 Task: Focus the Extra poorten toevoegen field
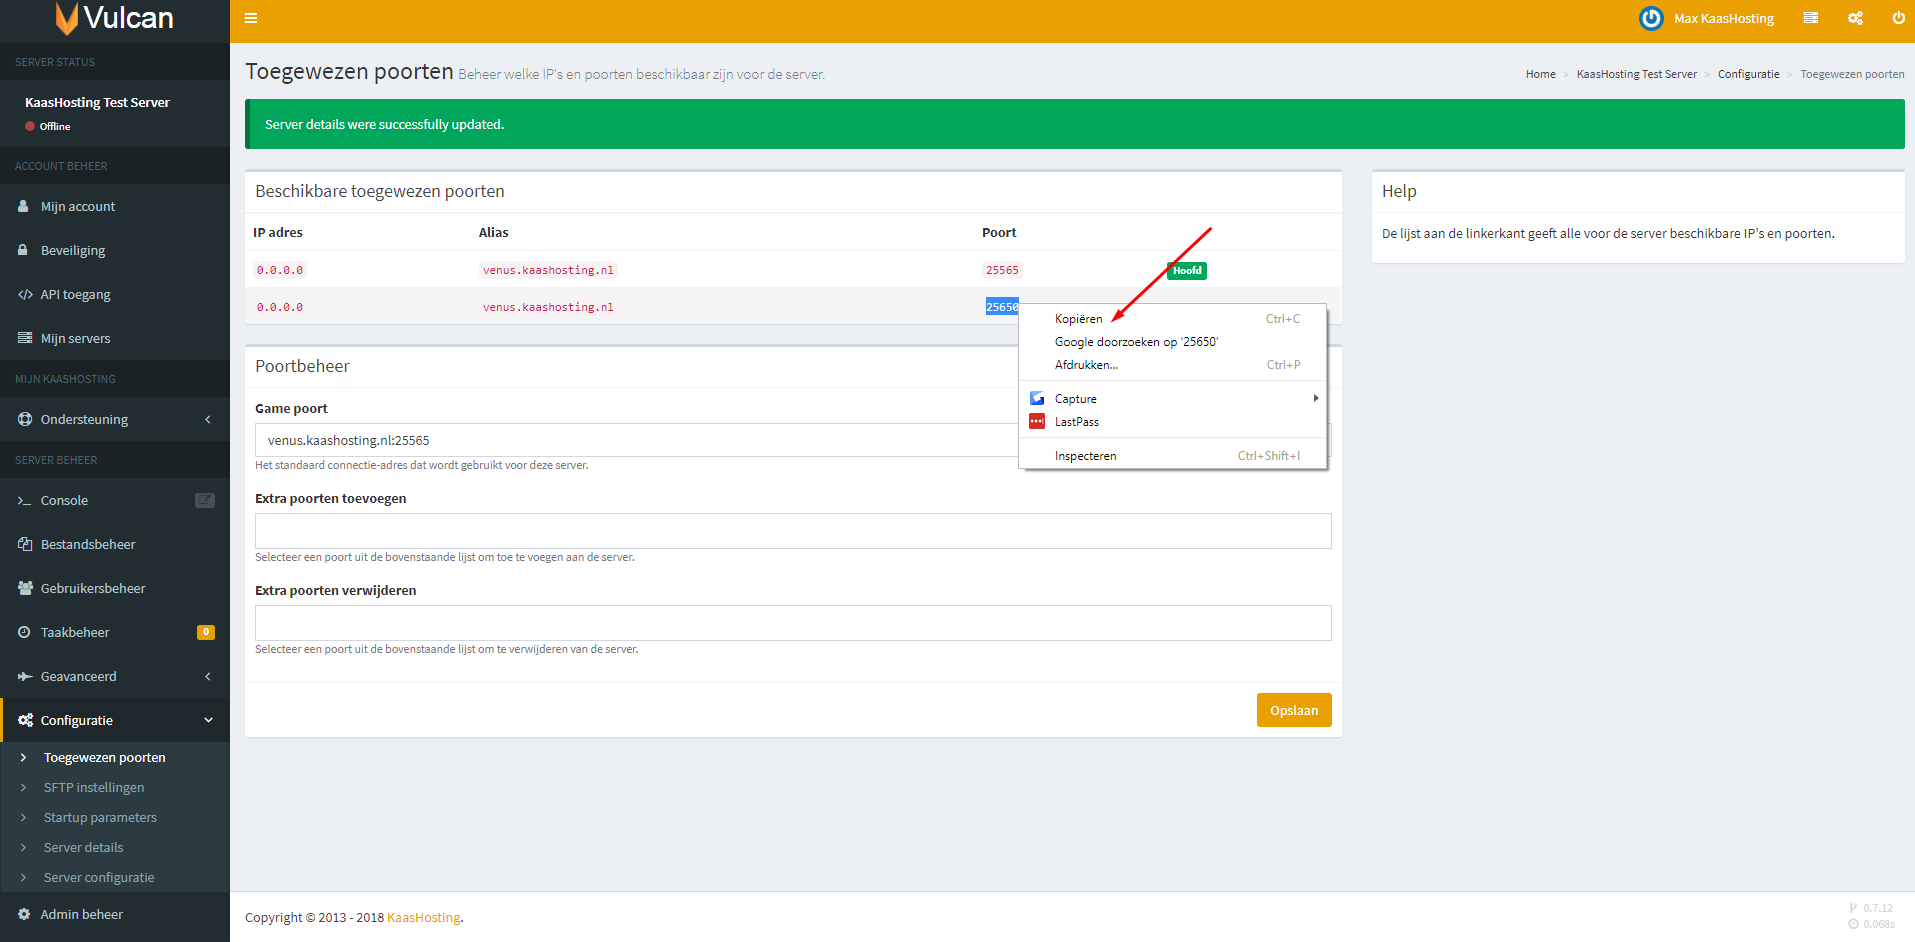(793, 531)
